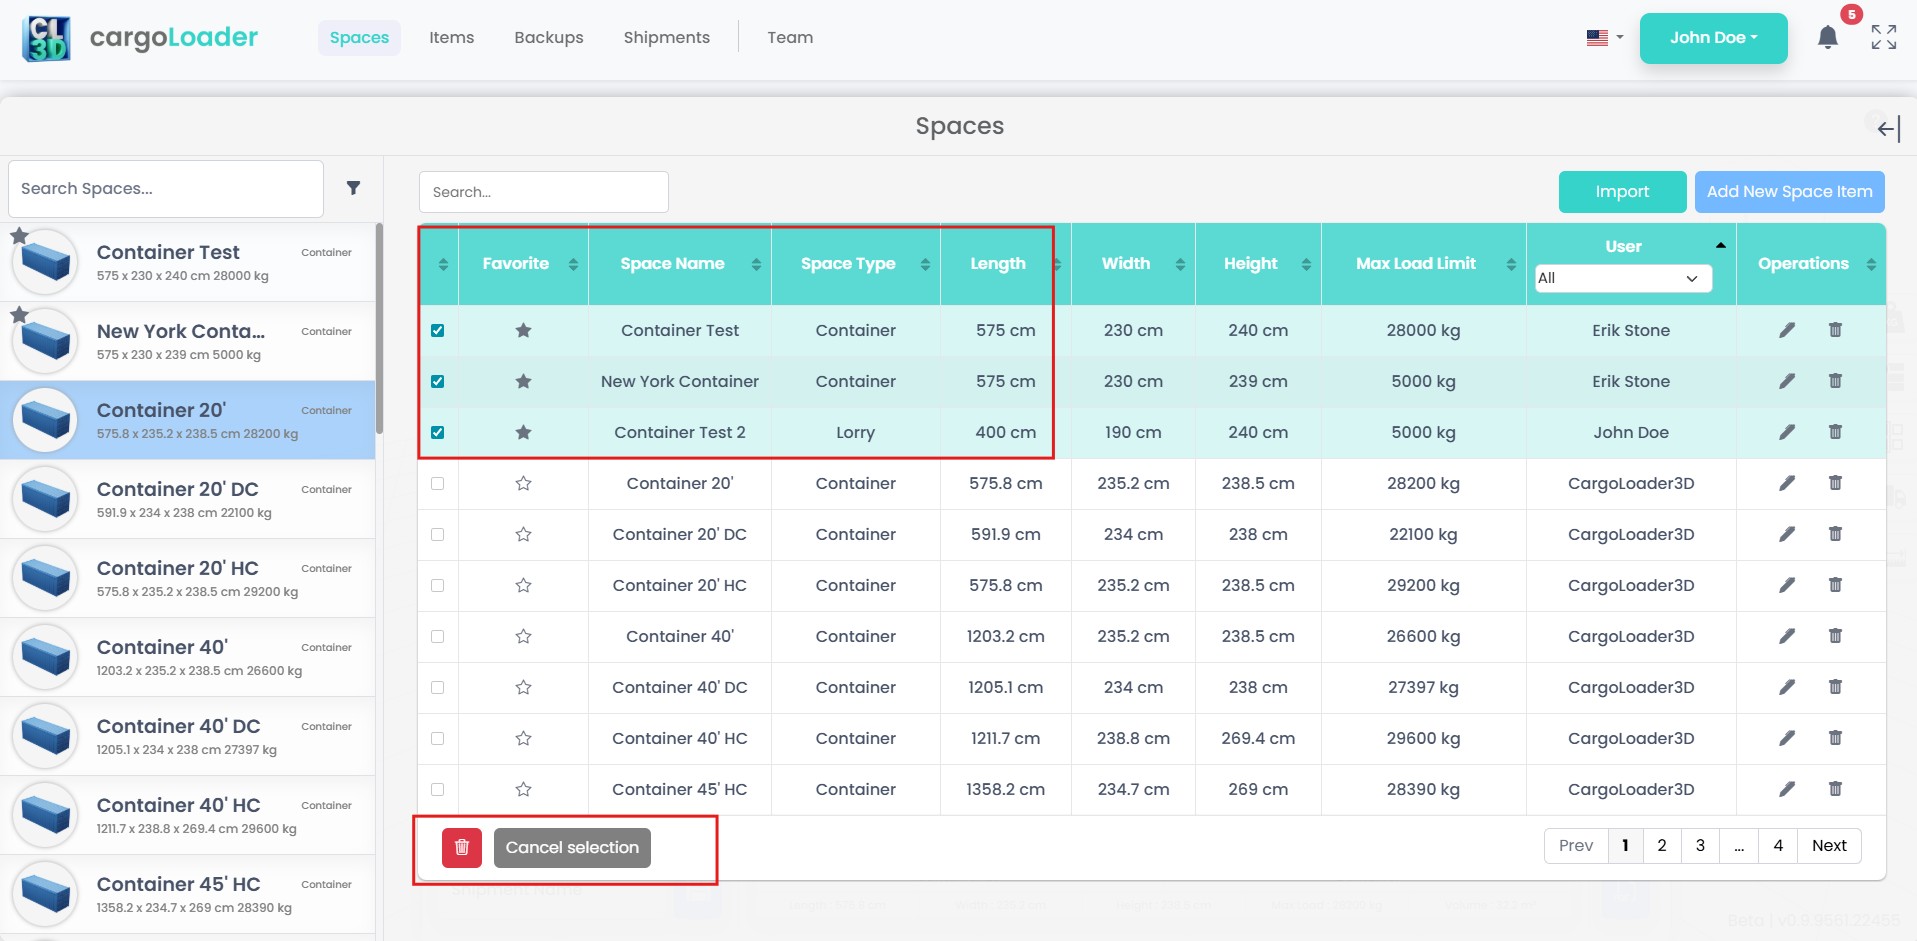Viewport: 1917px width, 941px height.
Task: Unfavorite New York Container star
Action: pos(523,381)
